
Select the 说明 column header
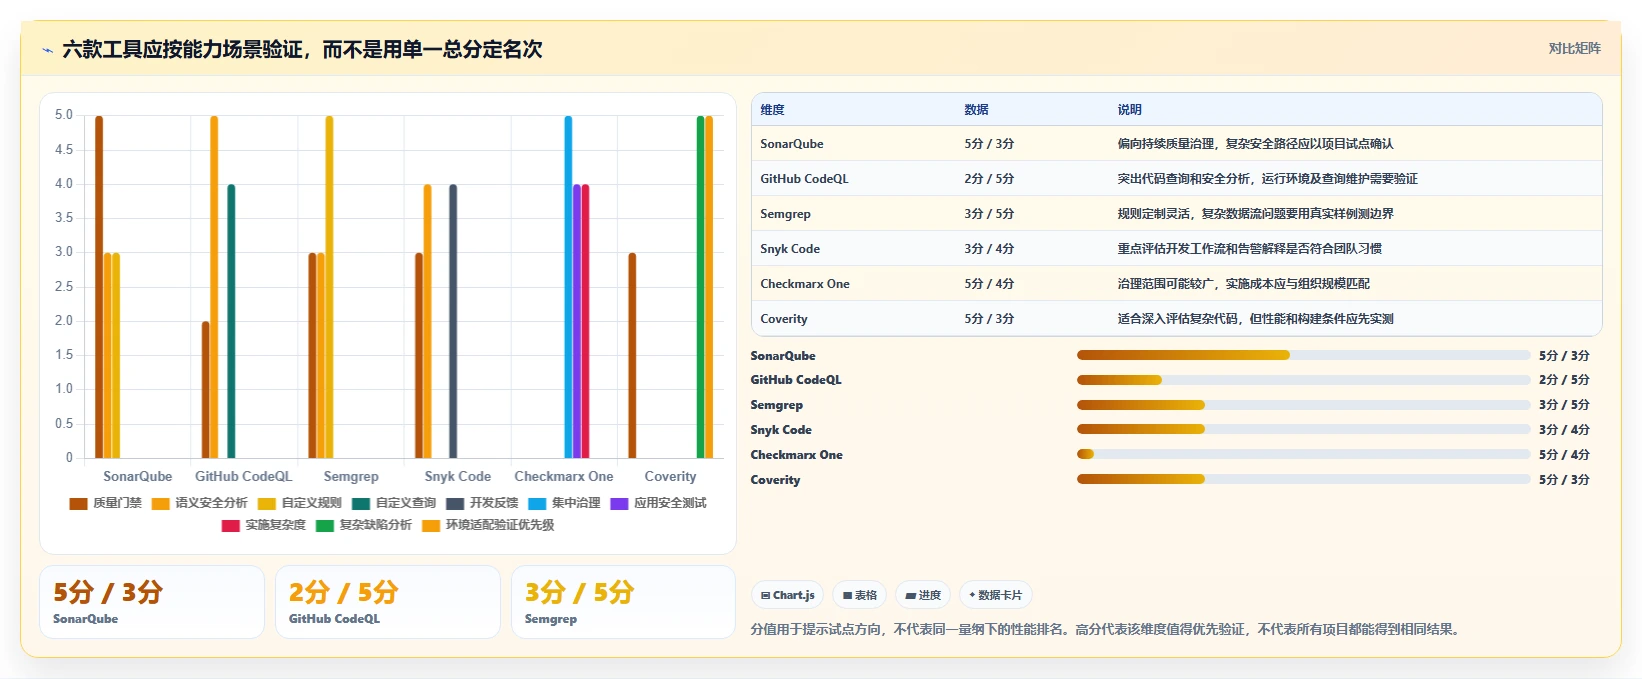coord(1129,110)
